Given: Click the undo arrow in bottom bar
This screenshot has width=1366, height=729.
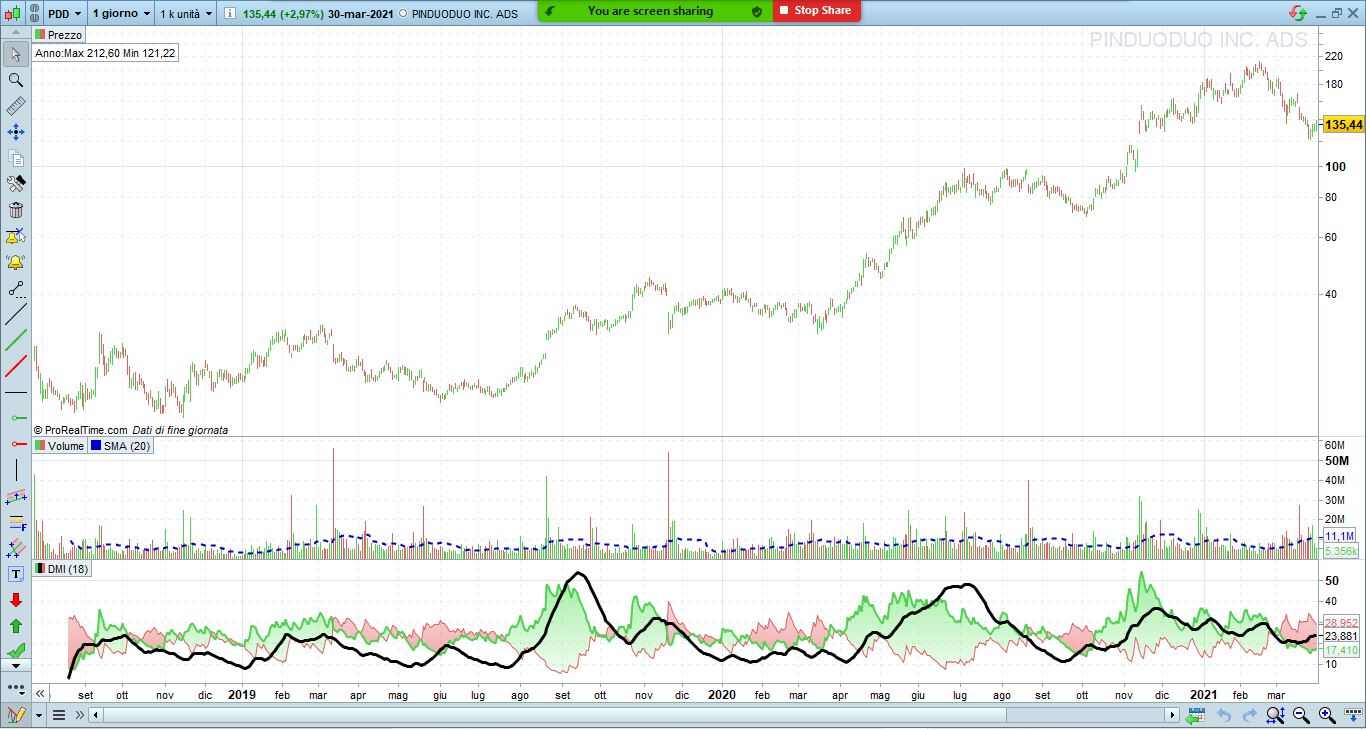Looking at the screenshot, I should [x=1224, y=715].
